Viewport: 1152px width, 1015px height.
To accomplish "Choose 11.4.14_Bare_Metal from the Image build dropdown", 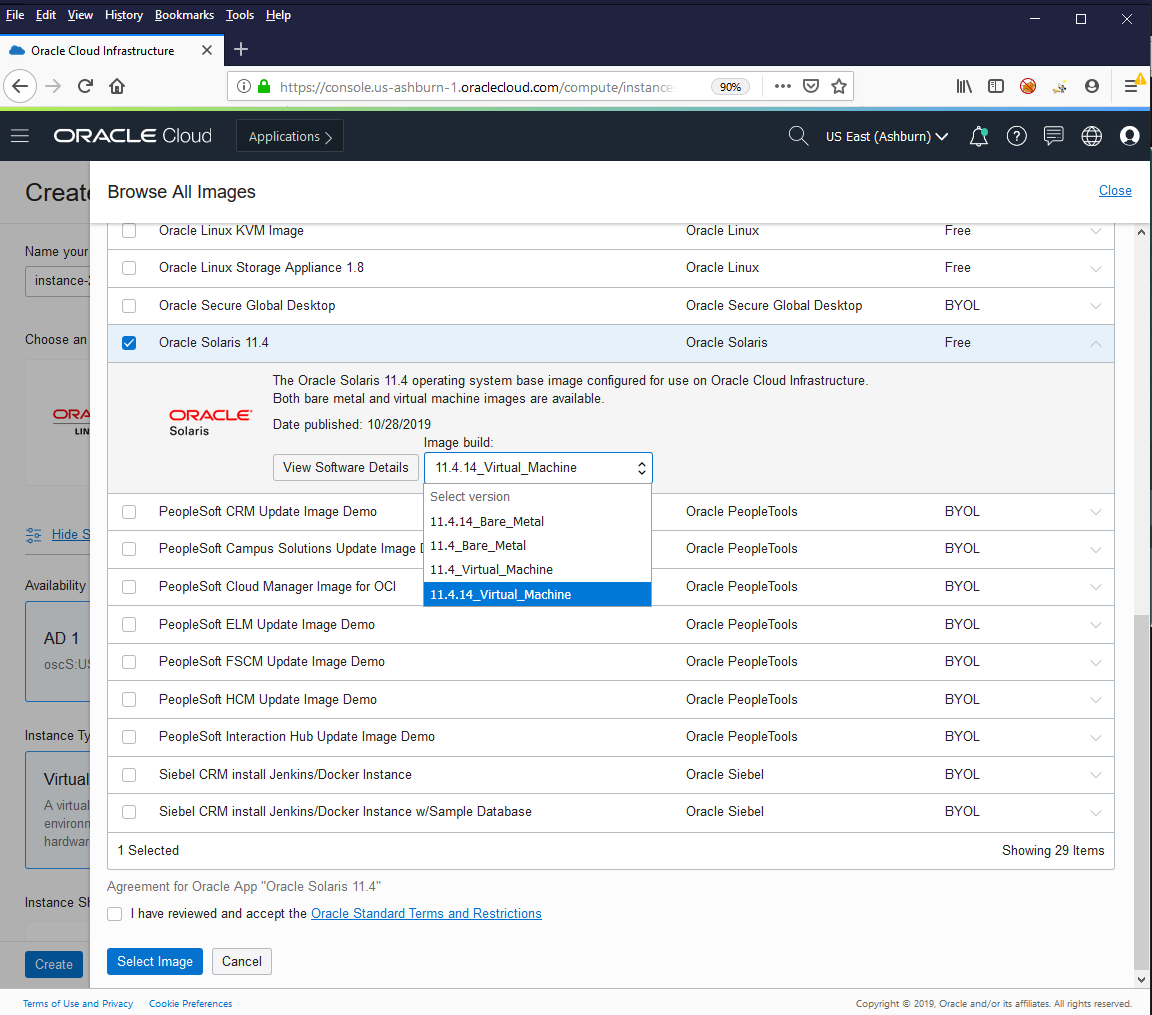I will (x=487, y=521).
